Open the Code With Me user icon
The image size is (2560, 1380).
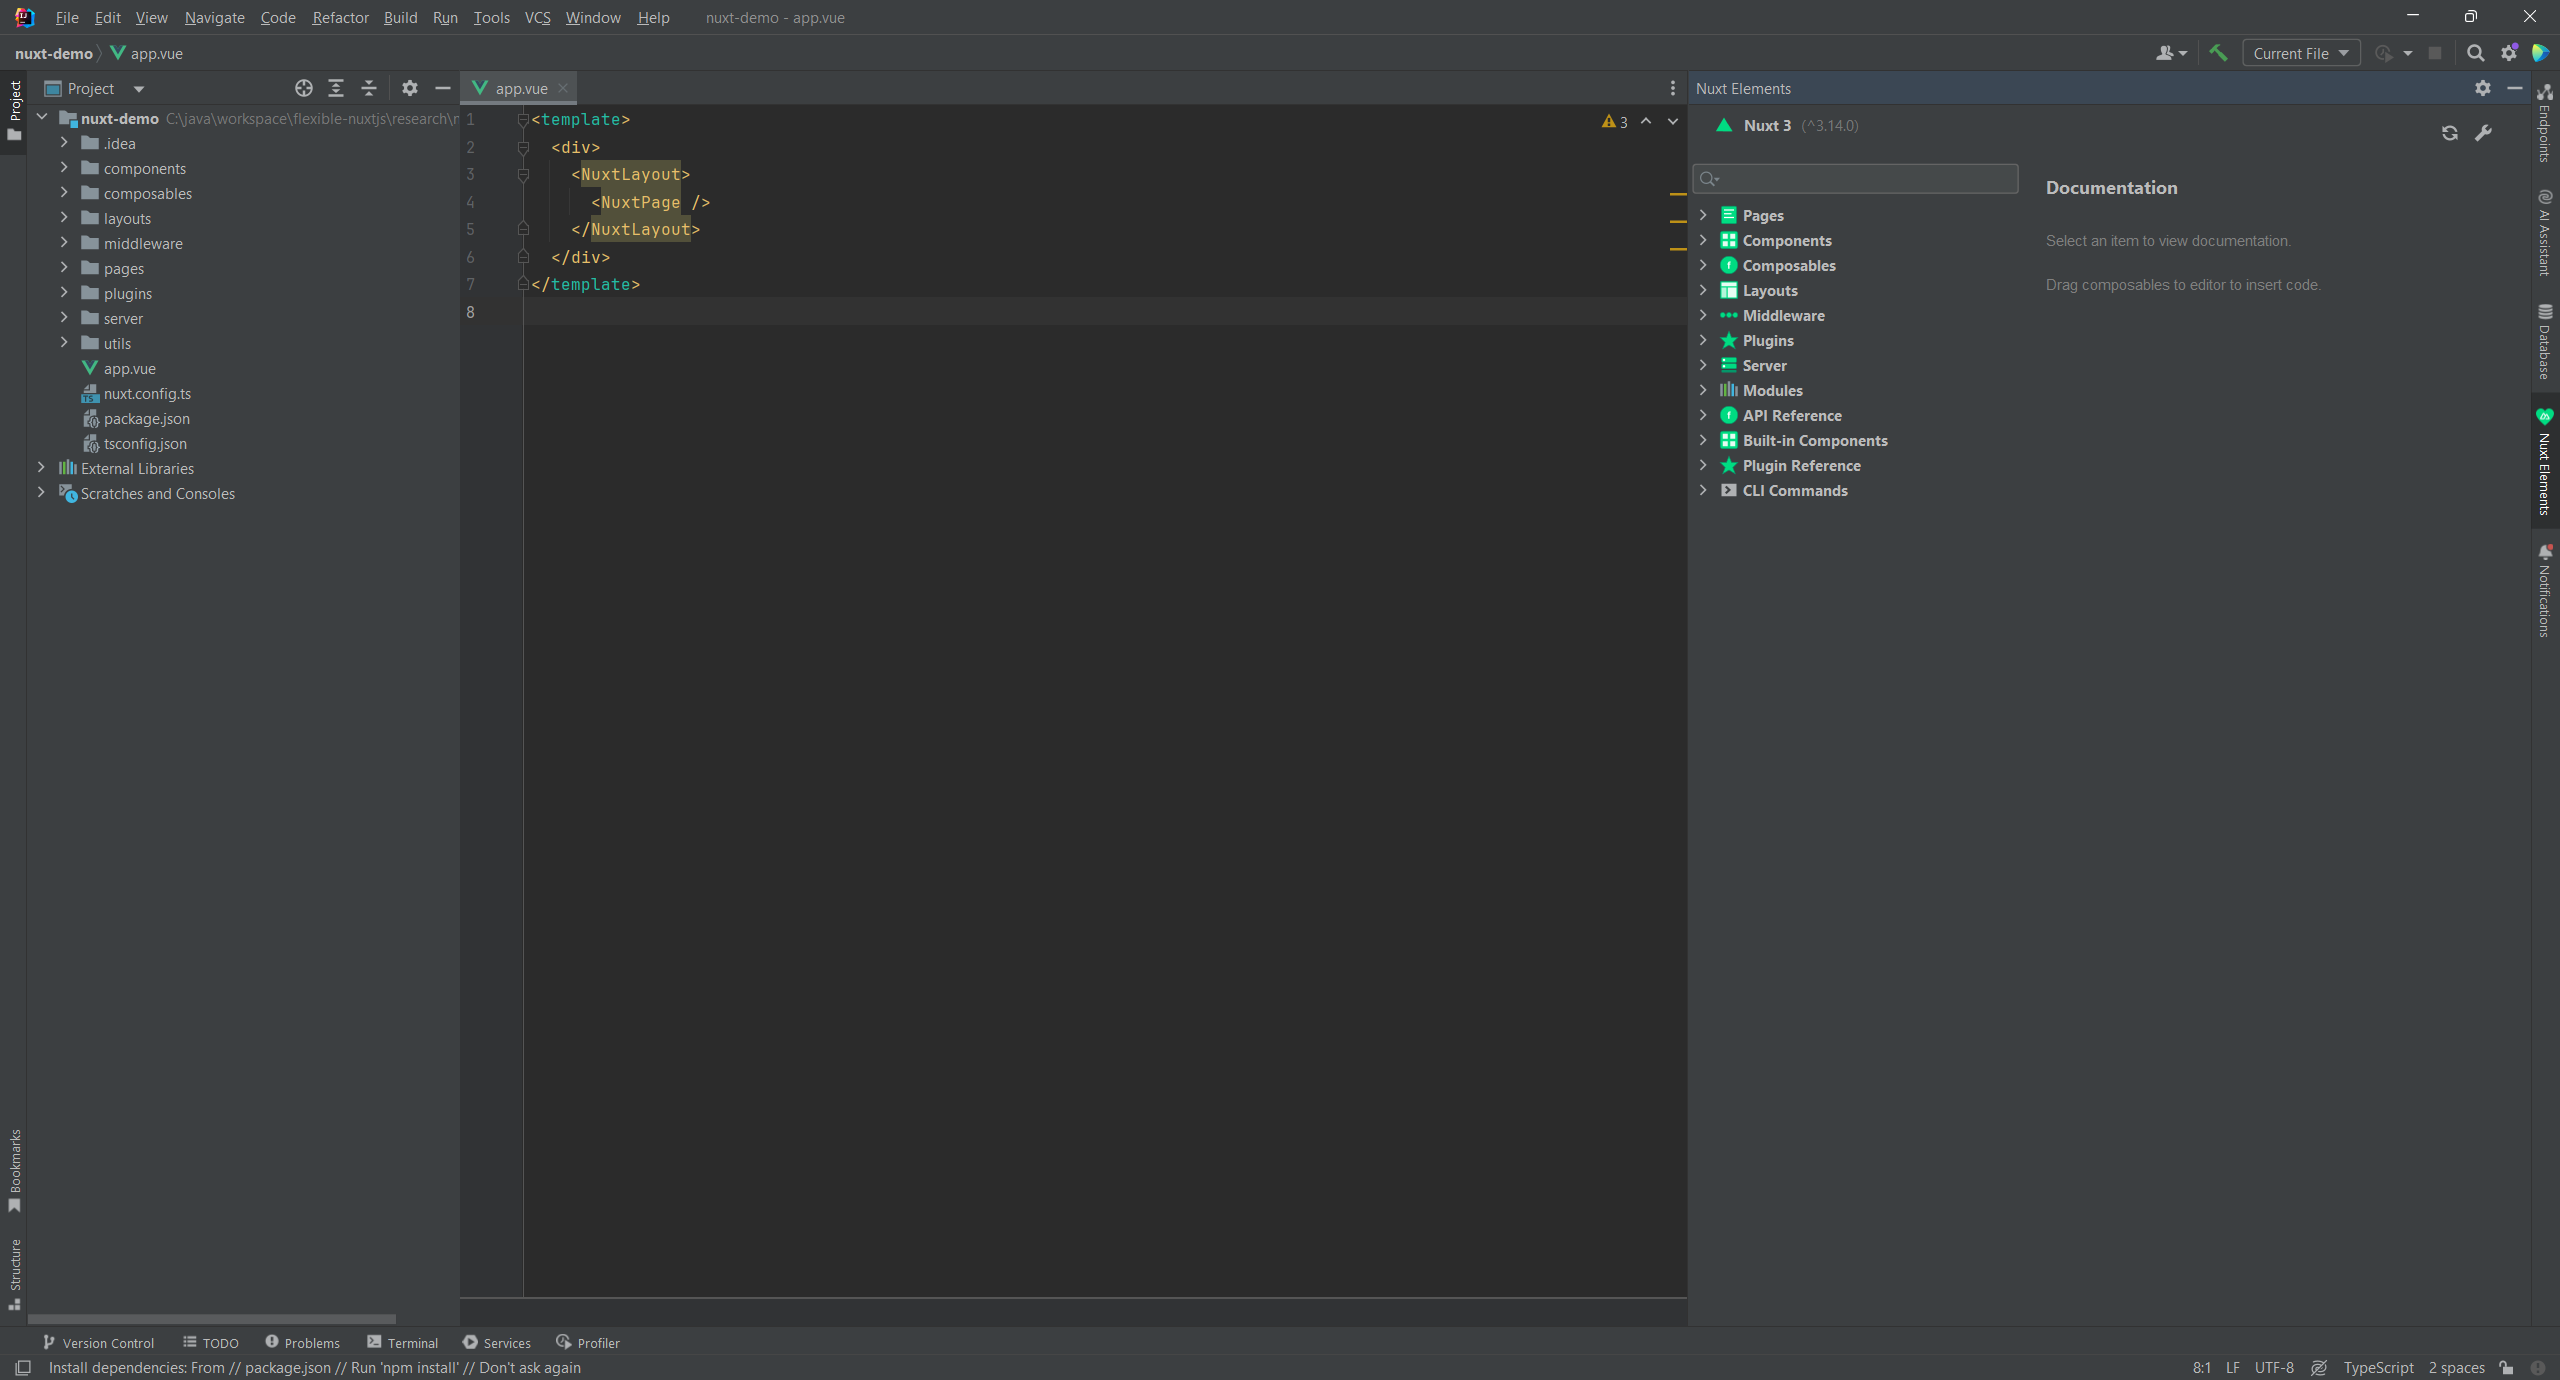point(2170,53)
